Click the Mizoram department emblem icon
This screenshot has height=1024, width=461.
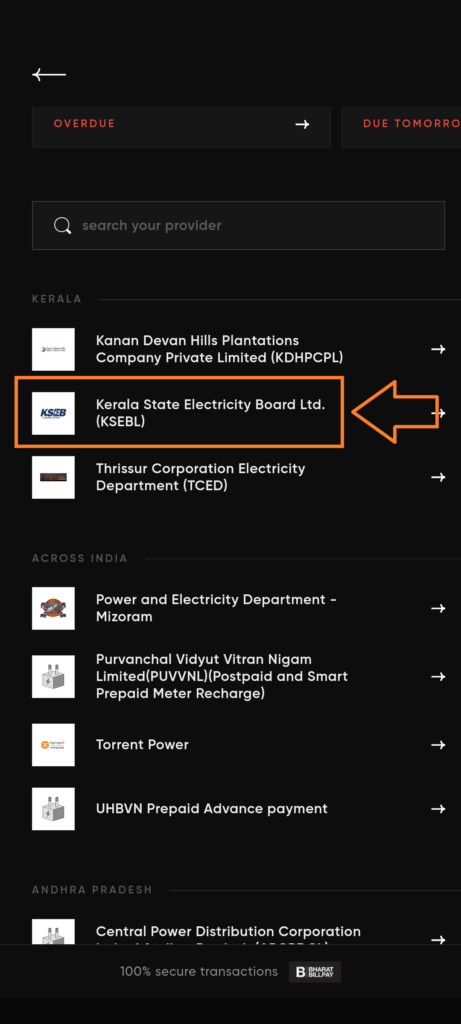(x=53, y=608)
